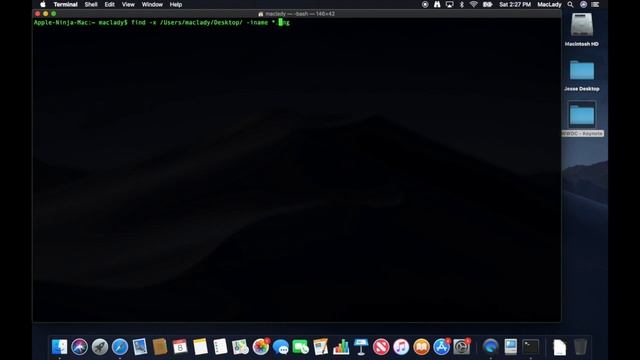Image resolution: width=640 pixels, height=360 pixels.
Task: Open Keynote podium icon in Dock
Action: coord(361,347)
